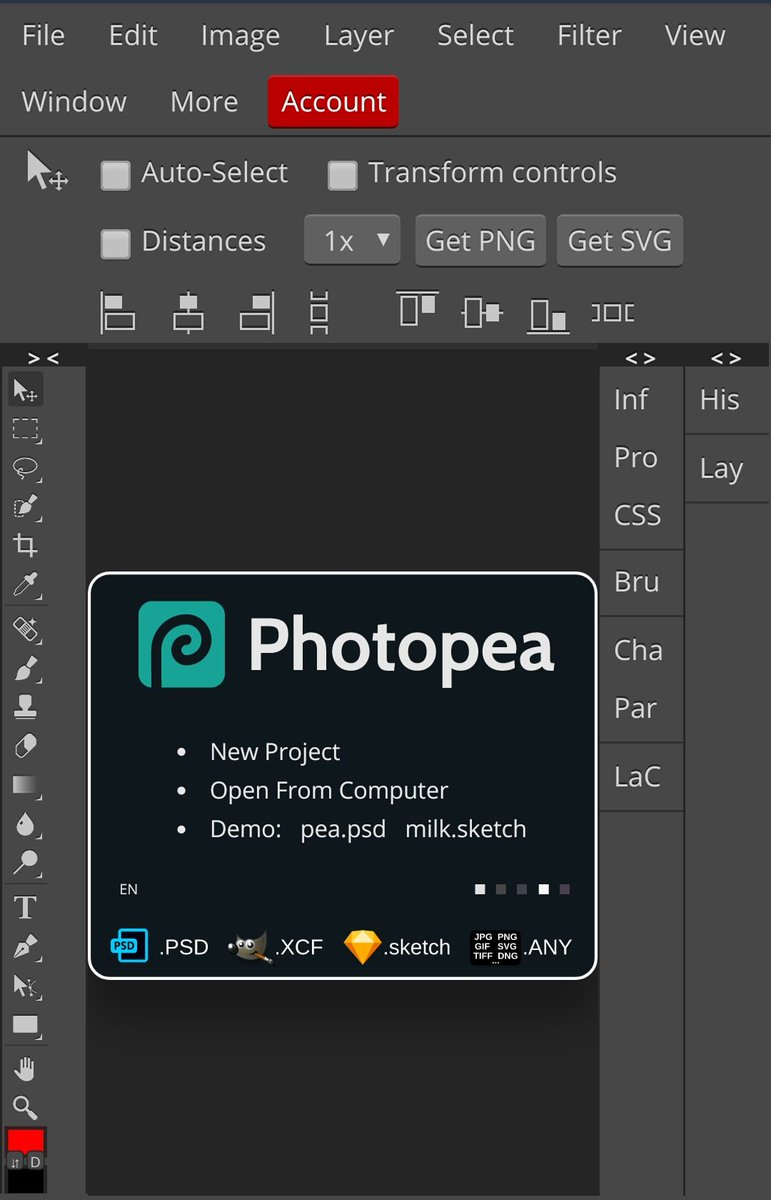Collapse the left toolbar arrows

pyautogui.click(x=43, y=357)
